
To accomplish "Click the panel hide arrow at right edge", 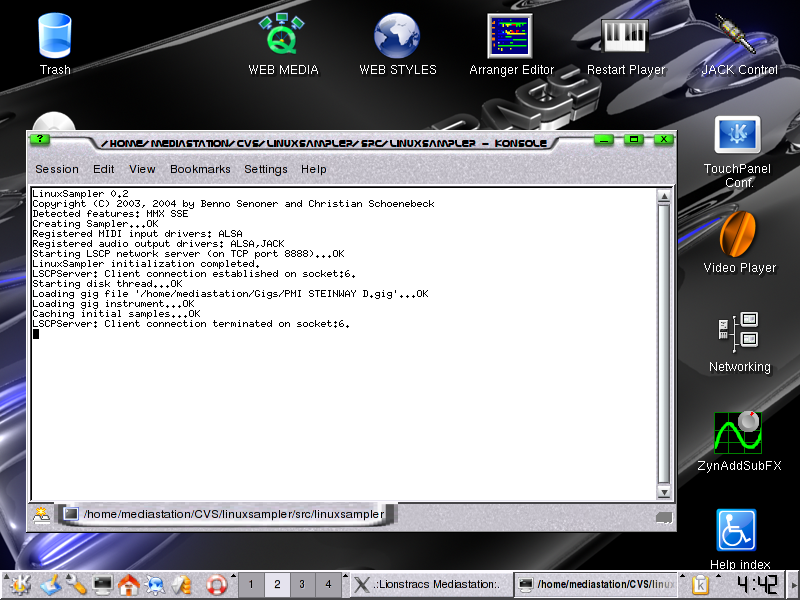I will coord(794,585).
